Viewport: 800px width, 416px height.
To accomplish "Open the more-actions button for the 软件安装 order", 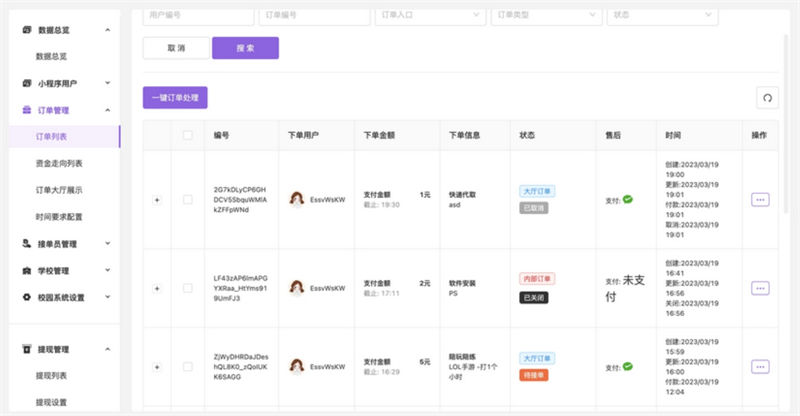I will pos(760,288).
